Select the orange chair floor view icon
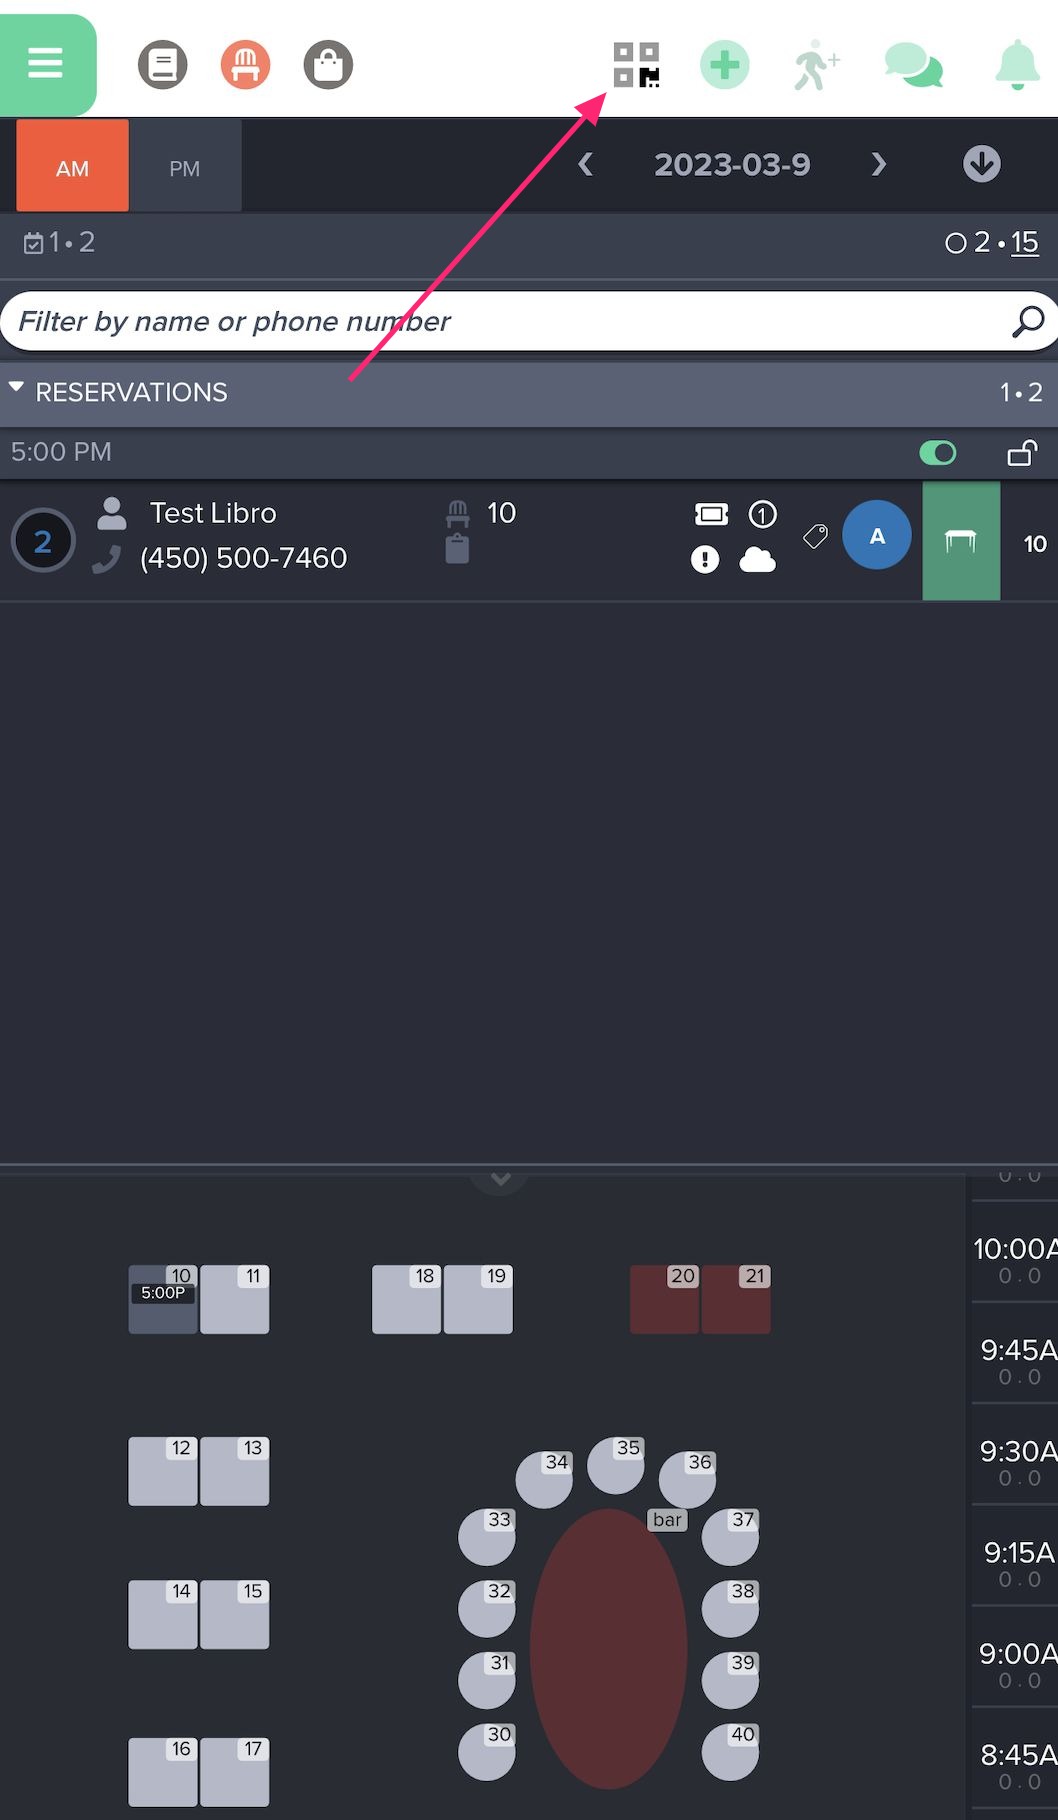This screenshot has width=1058, height=1820. coord(245,66)
